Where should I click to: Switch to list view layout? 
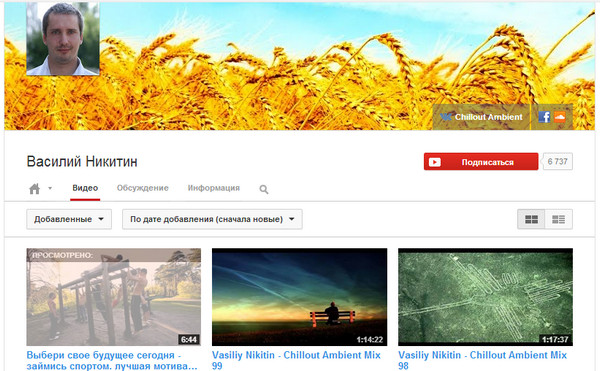559,219
